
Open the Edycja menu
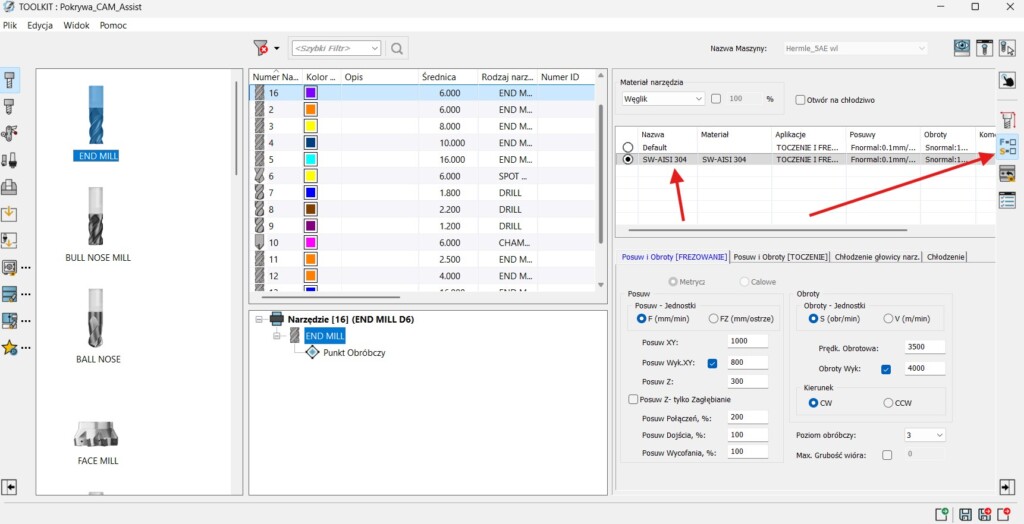pyautogui.click(x=40, y=25)
